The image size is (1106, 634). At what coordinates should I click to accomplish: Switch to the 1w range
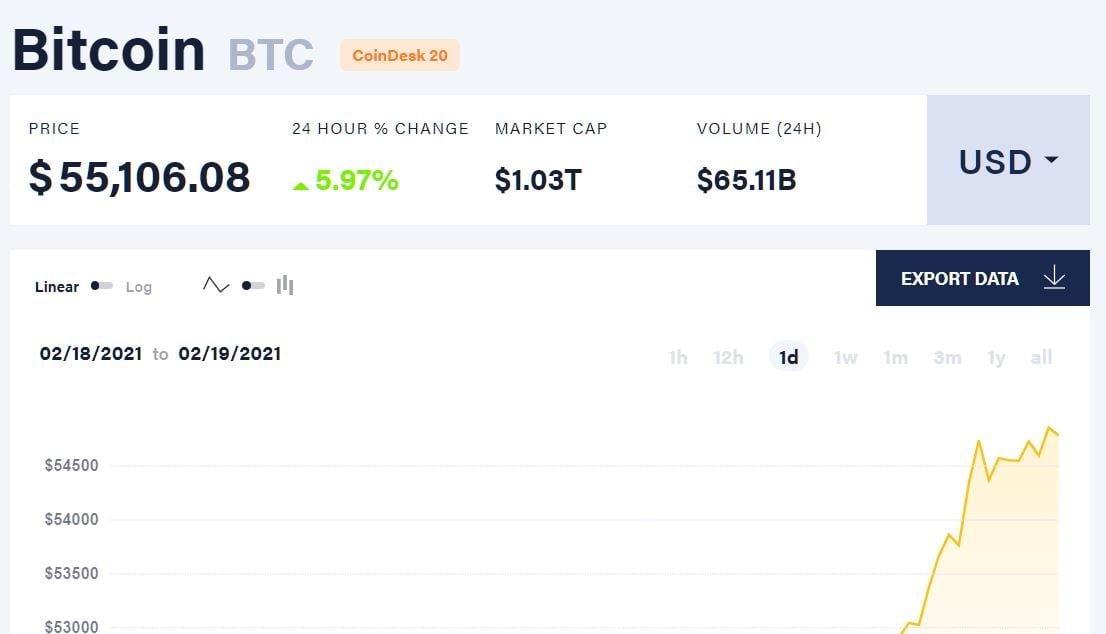[x=846, y=358]
